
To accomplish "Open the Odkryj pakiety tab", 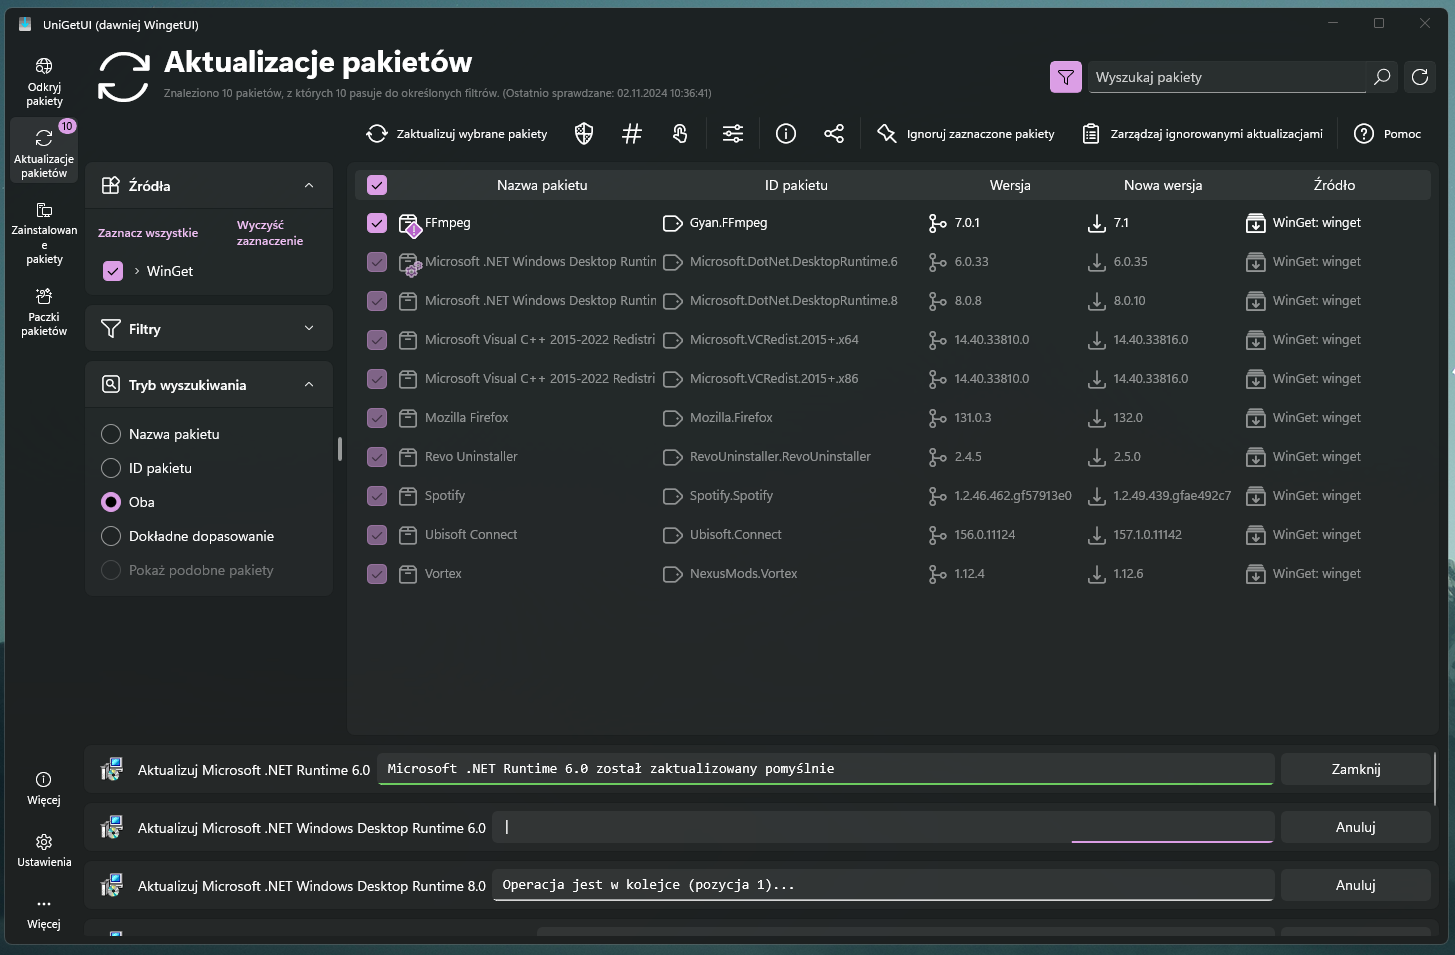I will 44,80.
